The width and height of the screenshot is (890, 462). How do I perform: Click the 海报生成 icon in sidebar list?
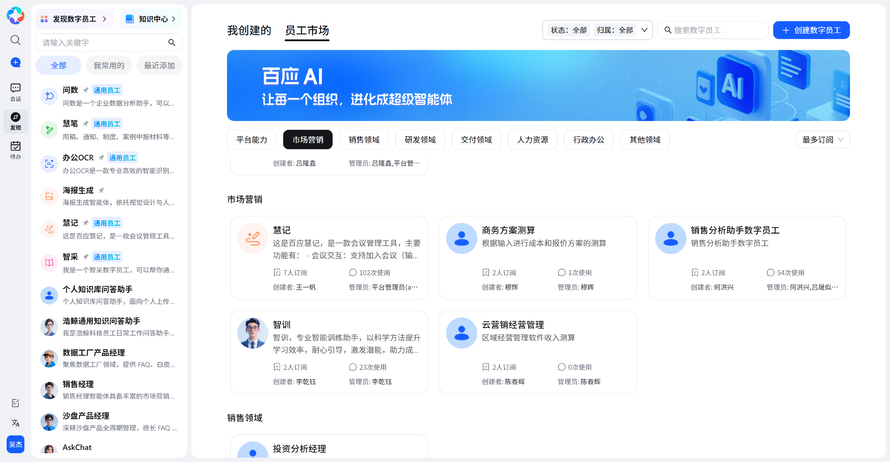point(48,197)
